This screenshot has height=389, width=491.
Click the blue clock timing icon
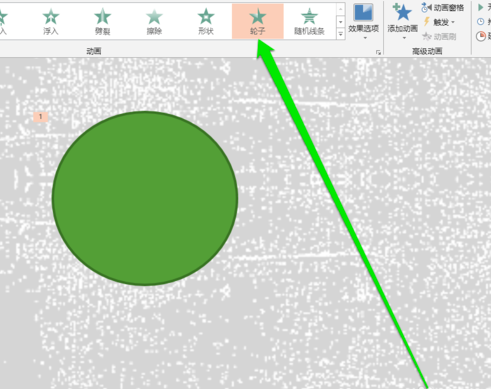(481, 22)
